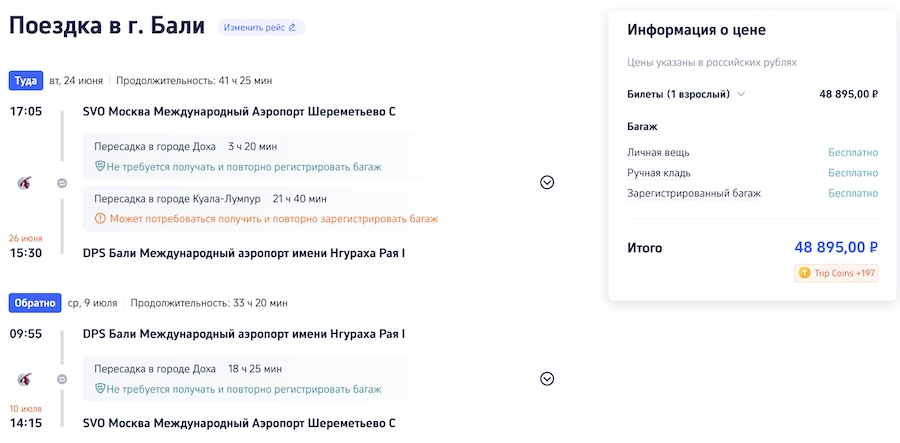Image resolution: width=900 pixels, height=443 pixels.
Task: Click the Trip Coins gold coin icon
Action: point(804,272)
